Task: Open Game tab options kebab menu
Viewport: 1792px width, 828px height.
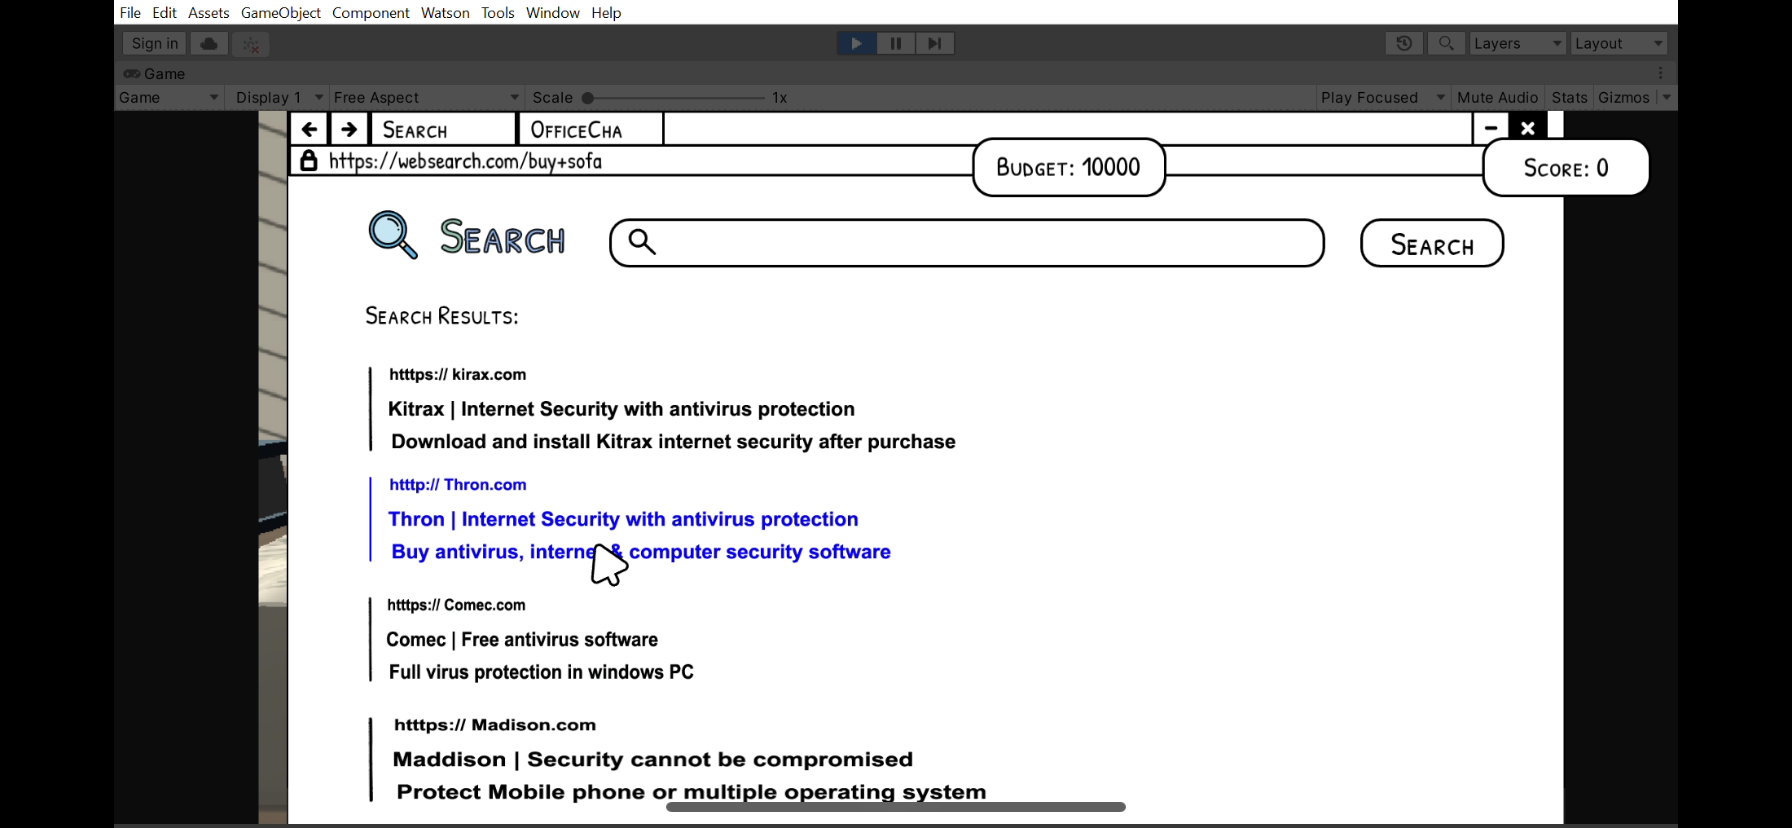Action: (1660, 73)
